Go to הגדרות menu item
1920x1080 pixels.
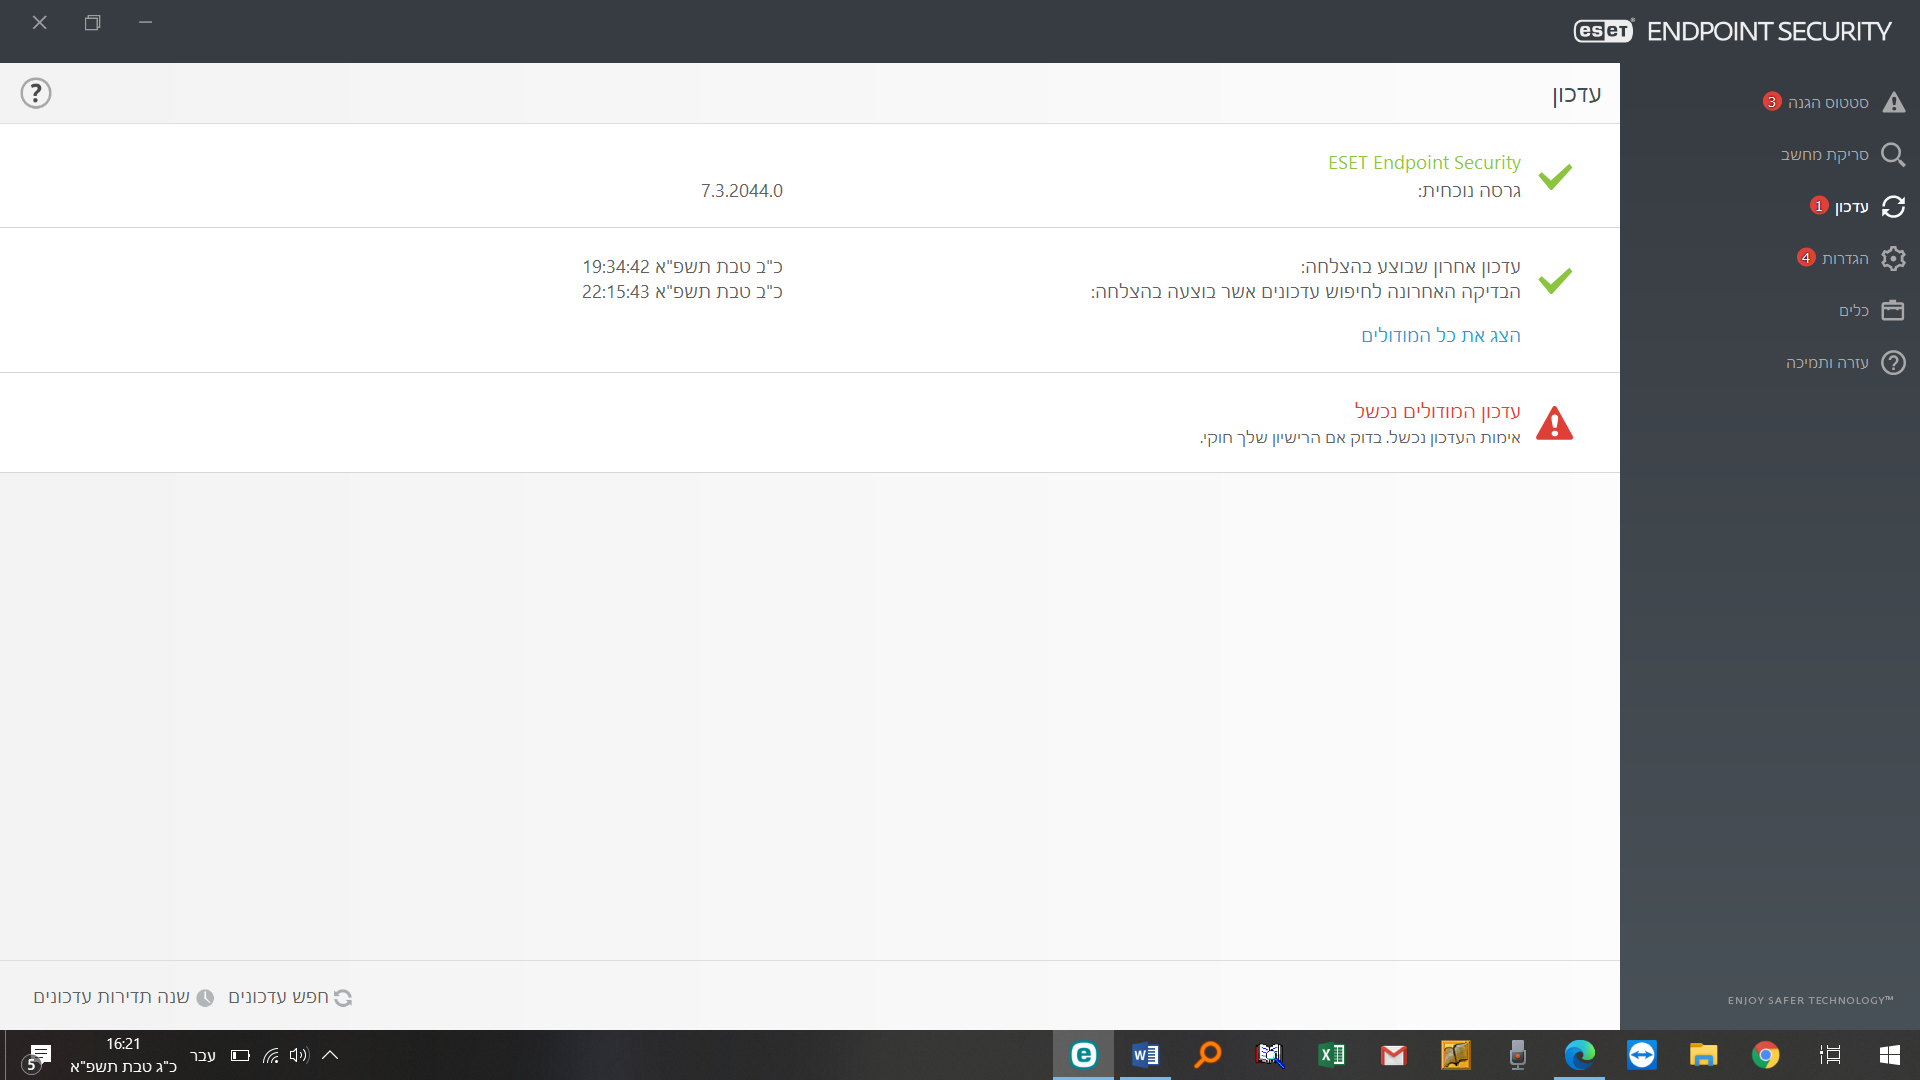click(x=1844, y=259)
